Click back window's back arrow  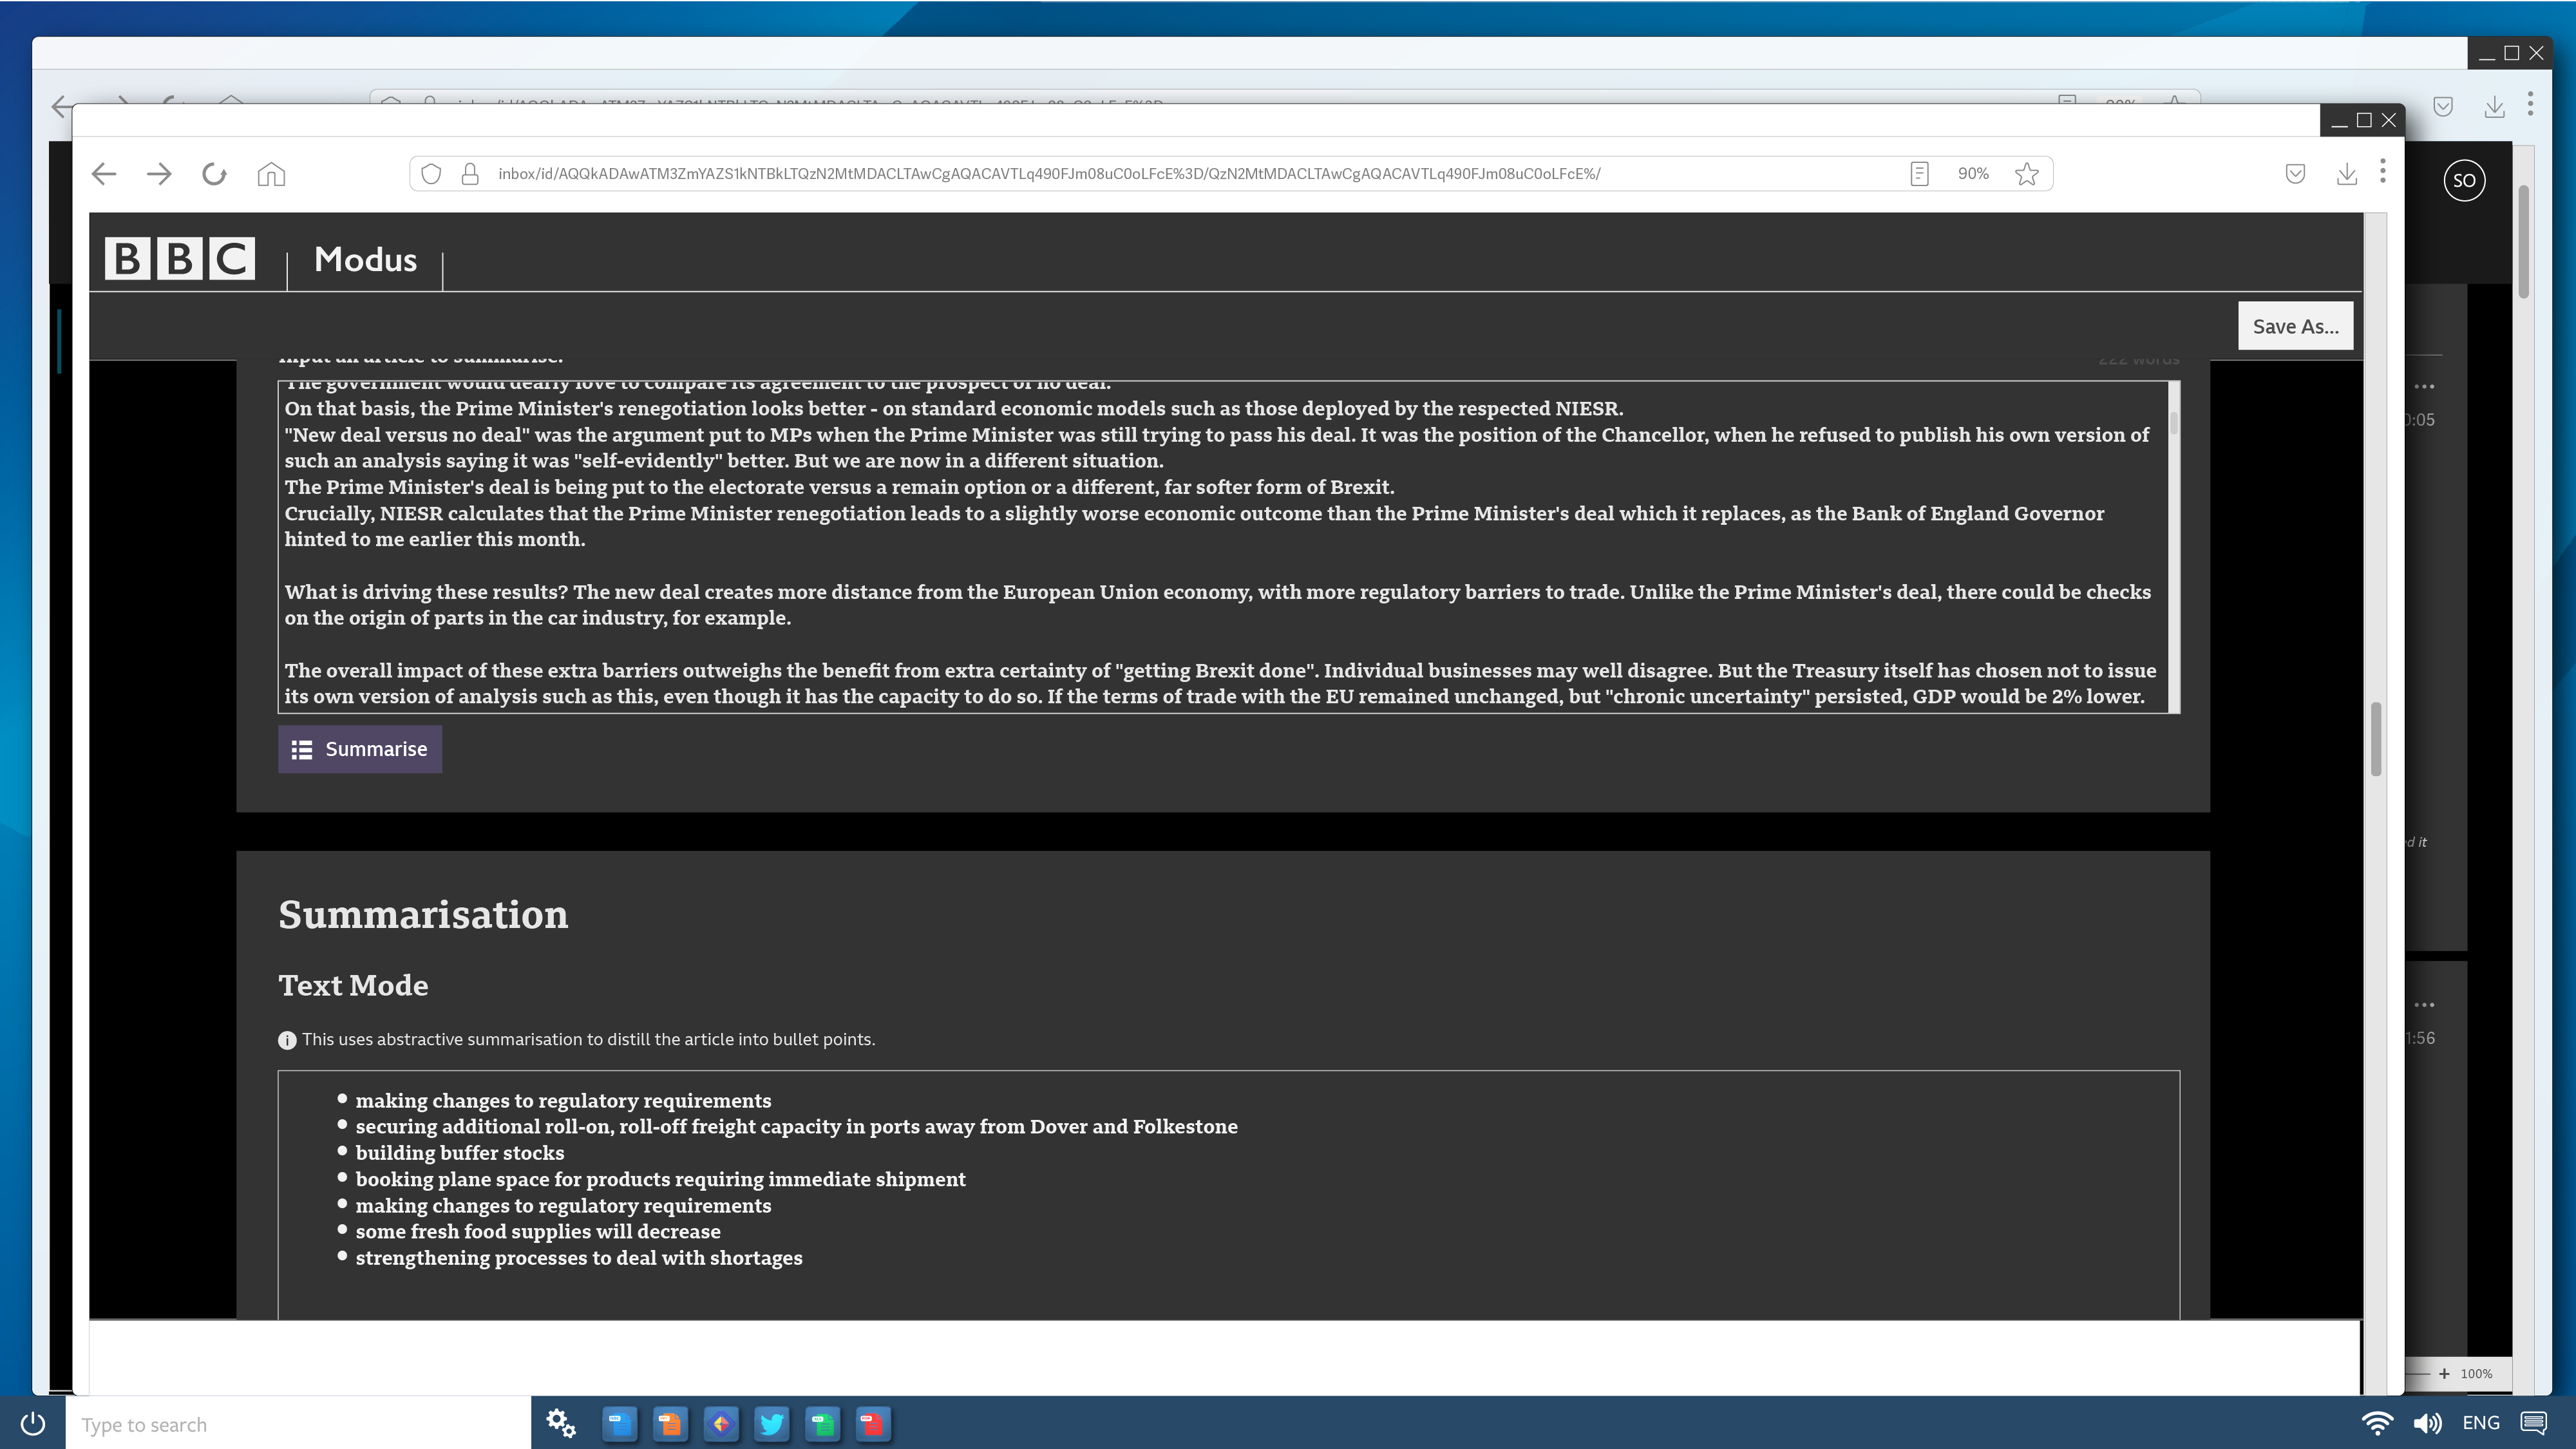61,106
